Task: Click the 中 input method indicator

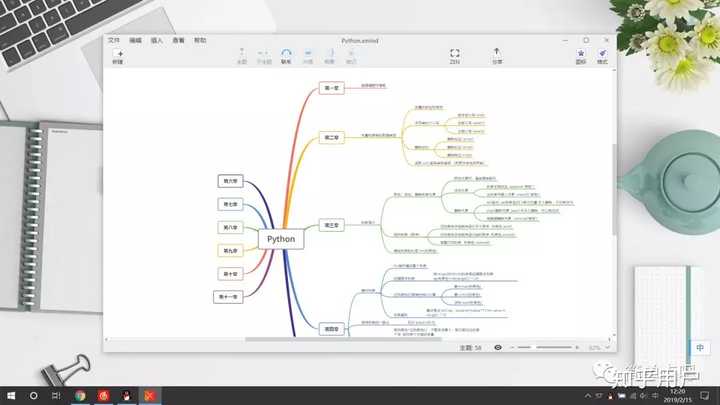Action: tap(700, 348)
